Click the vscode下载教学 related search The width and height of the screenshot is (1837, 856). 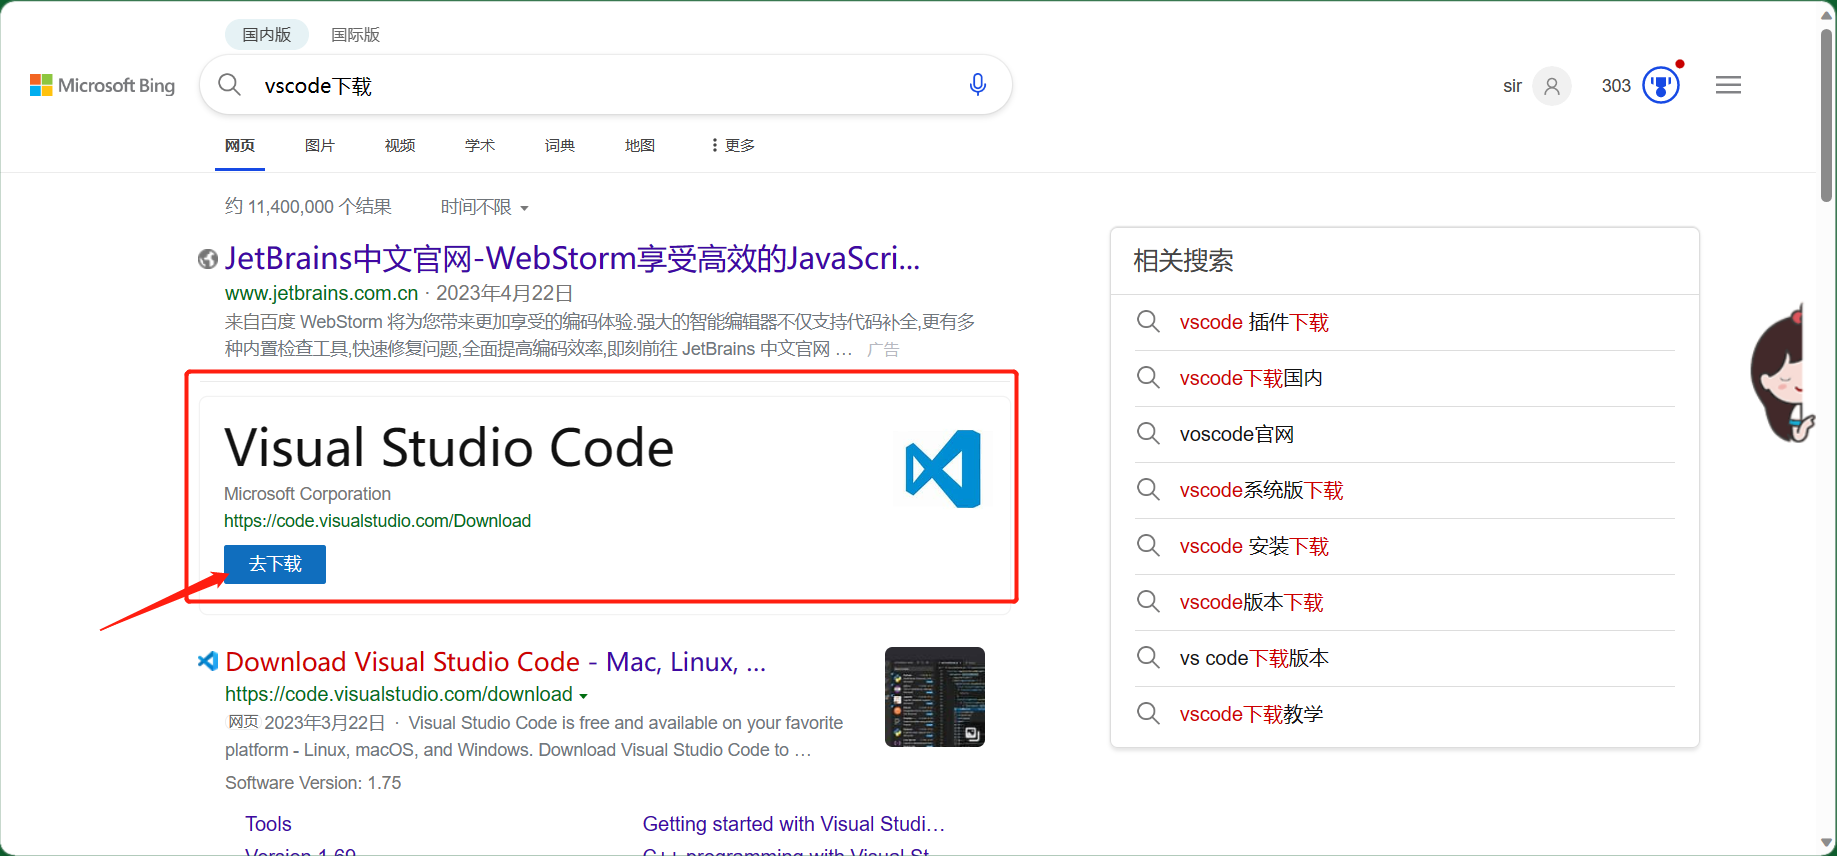click(1251, 714)
